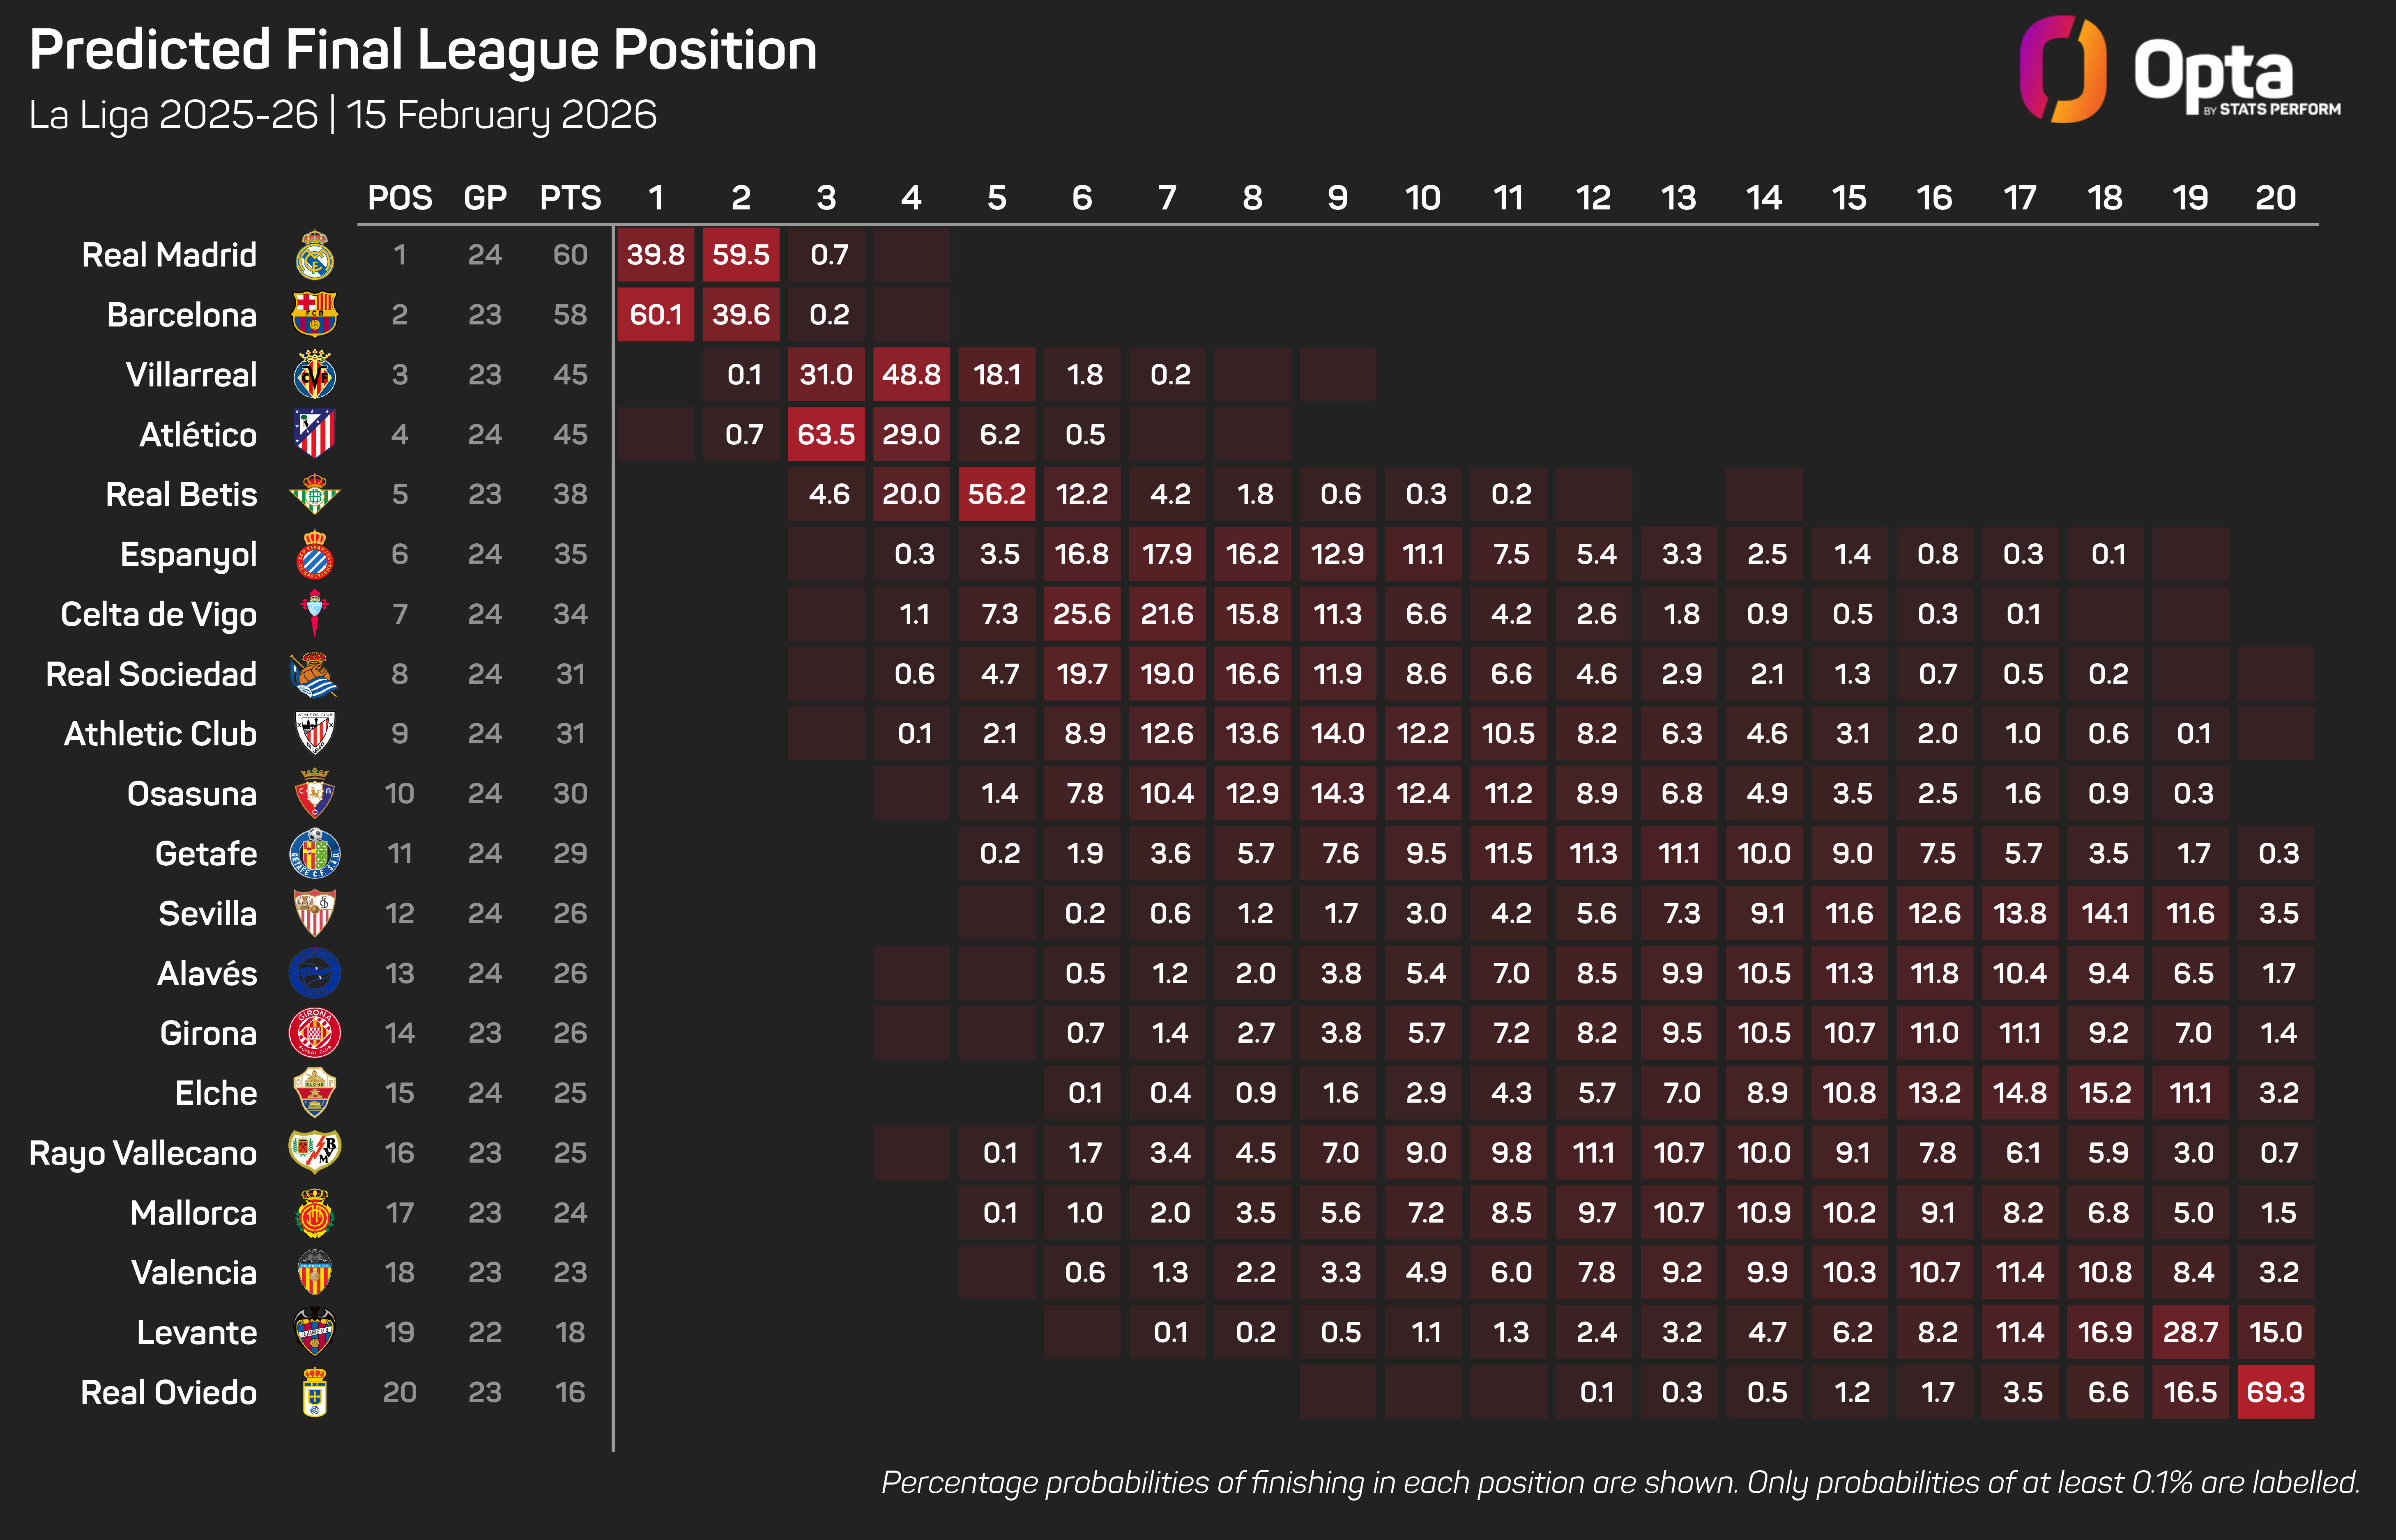
Task: Click the Alavés round blue crest
Action: 314,973
